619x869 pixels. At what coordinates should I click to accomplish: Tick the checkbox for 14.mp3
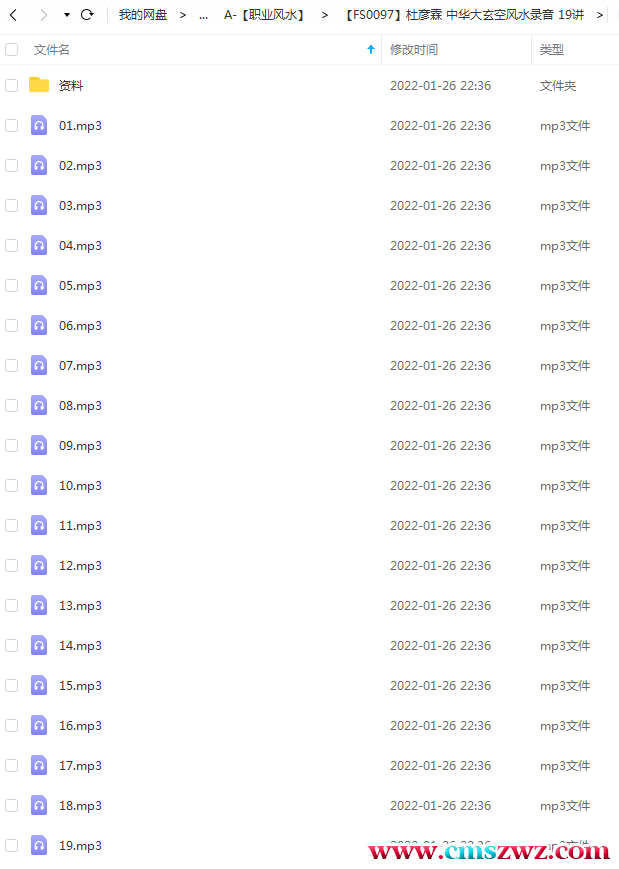pos(12,646)
